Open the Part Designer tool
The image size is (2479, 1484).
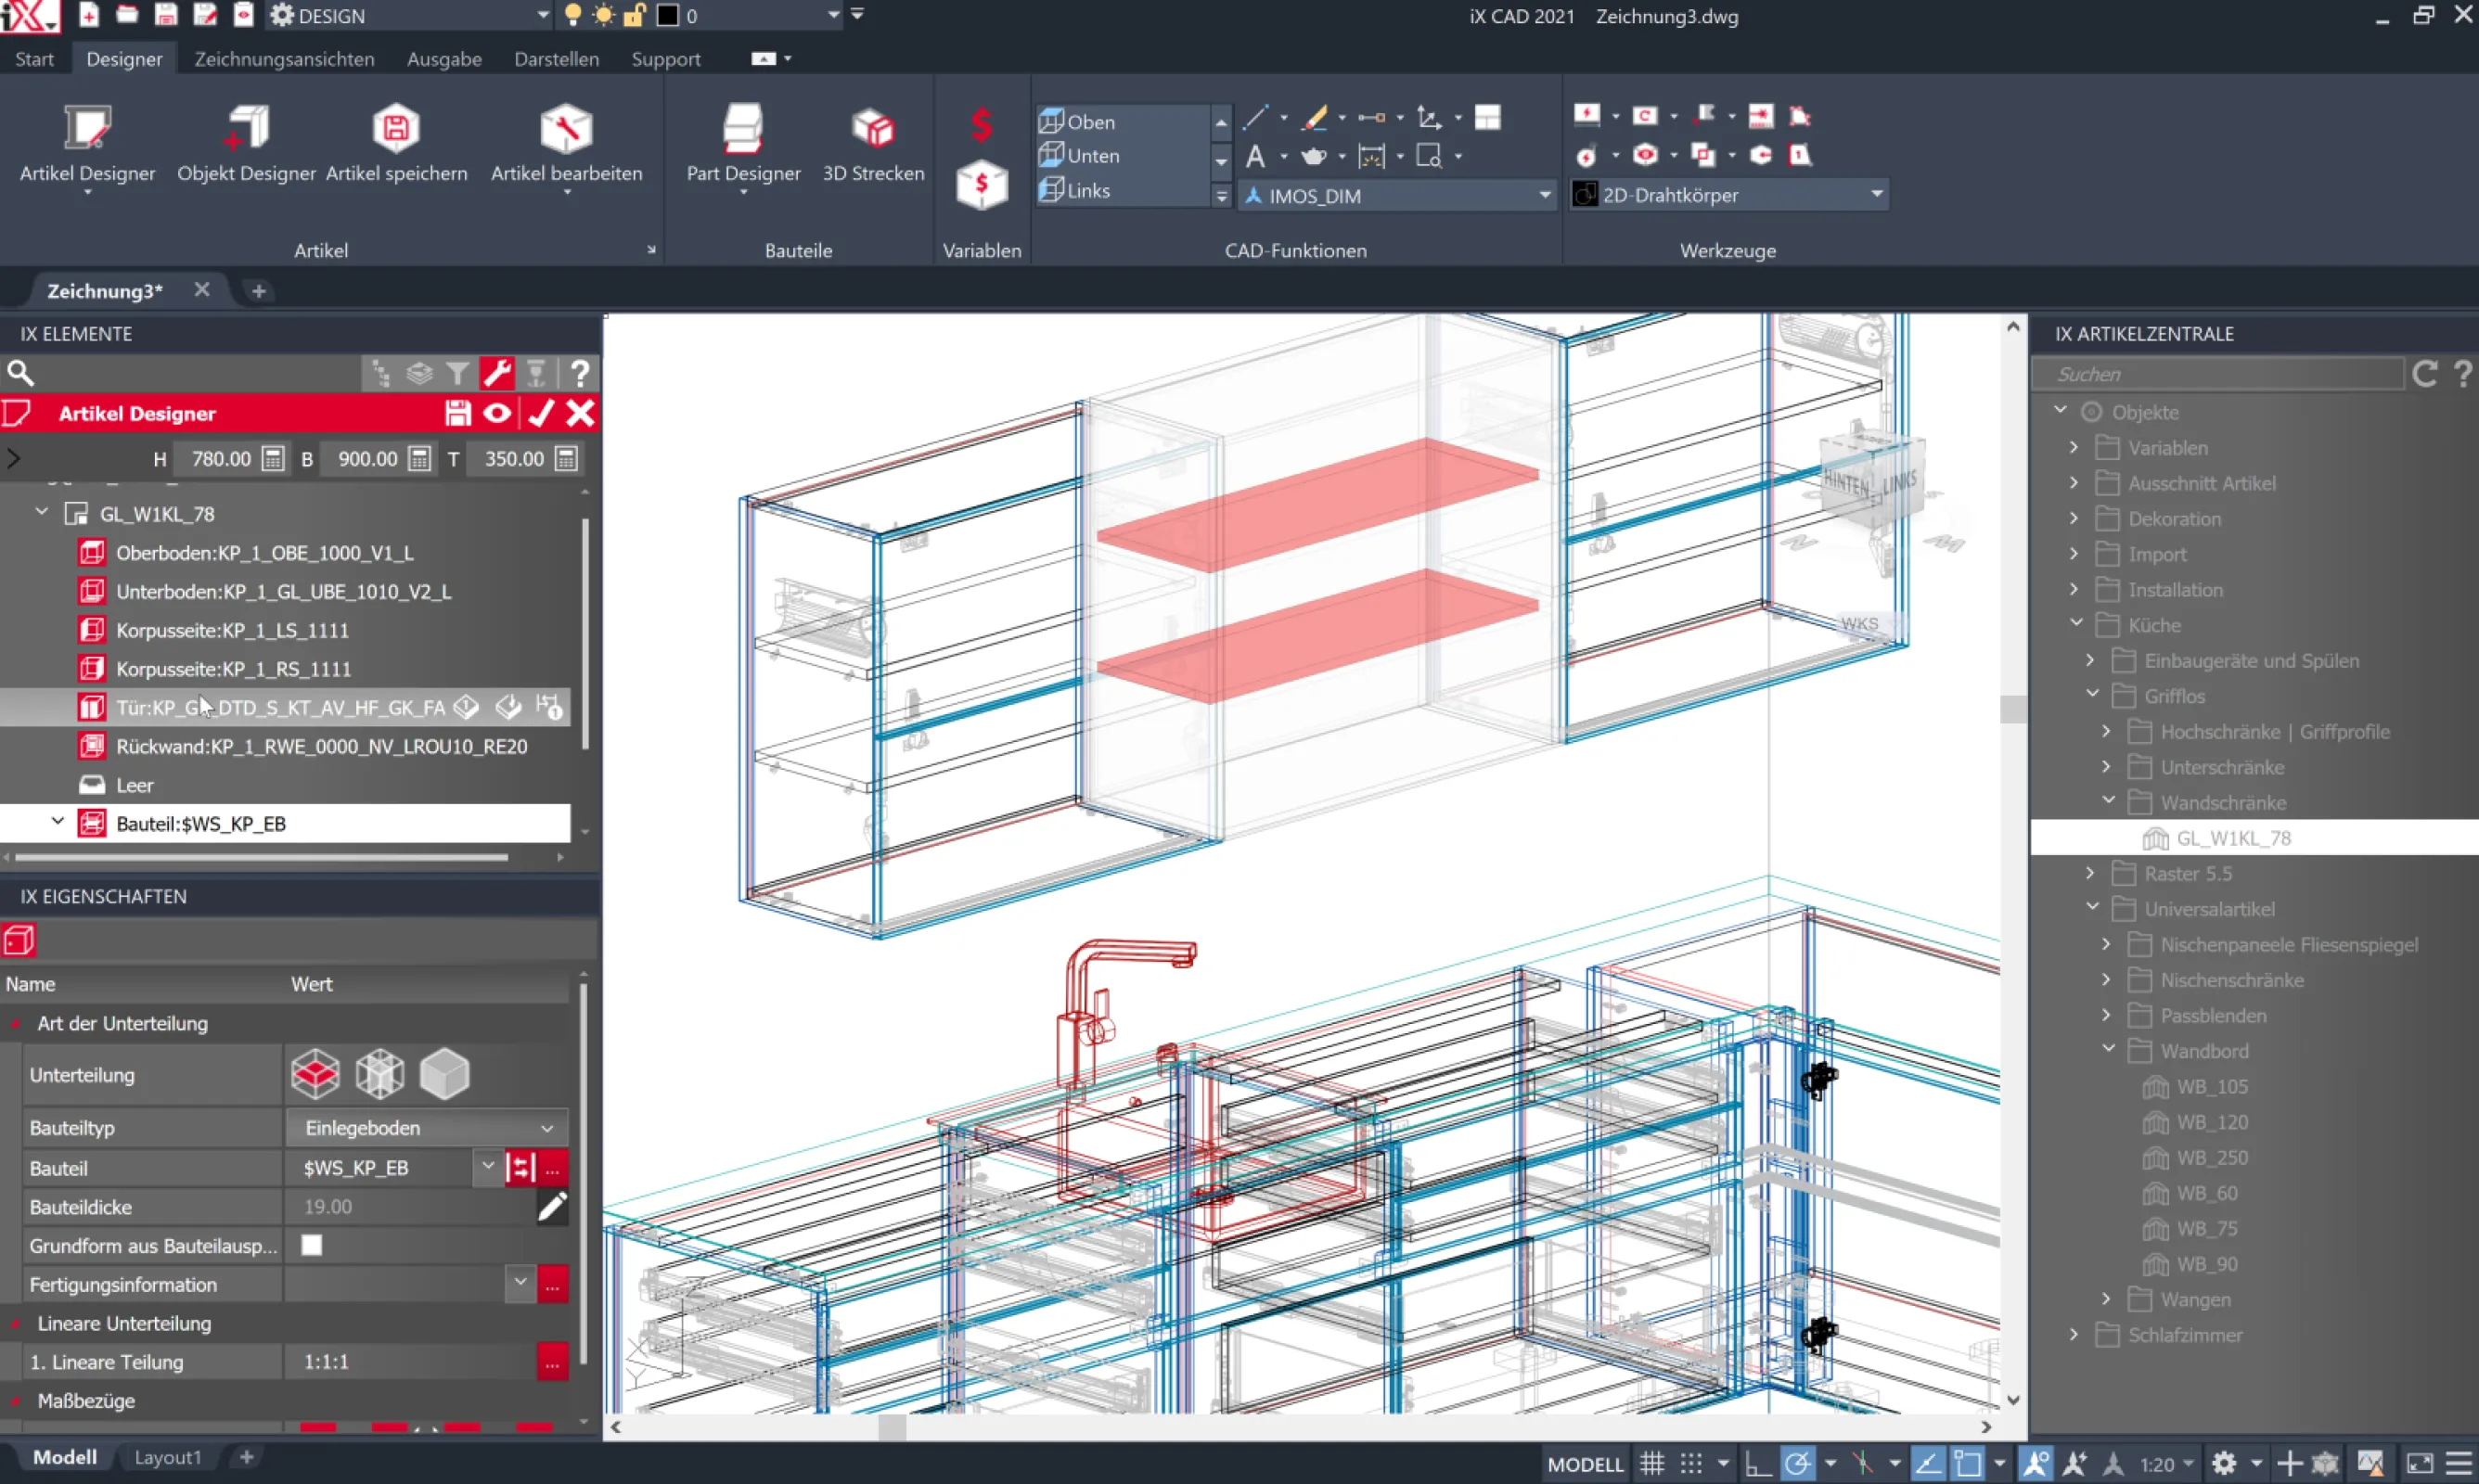743,129
